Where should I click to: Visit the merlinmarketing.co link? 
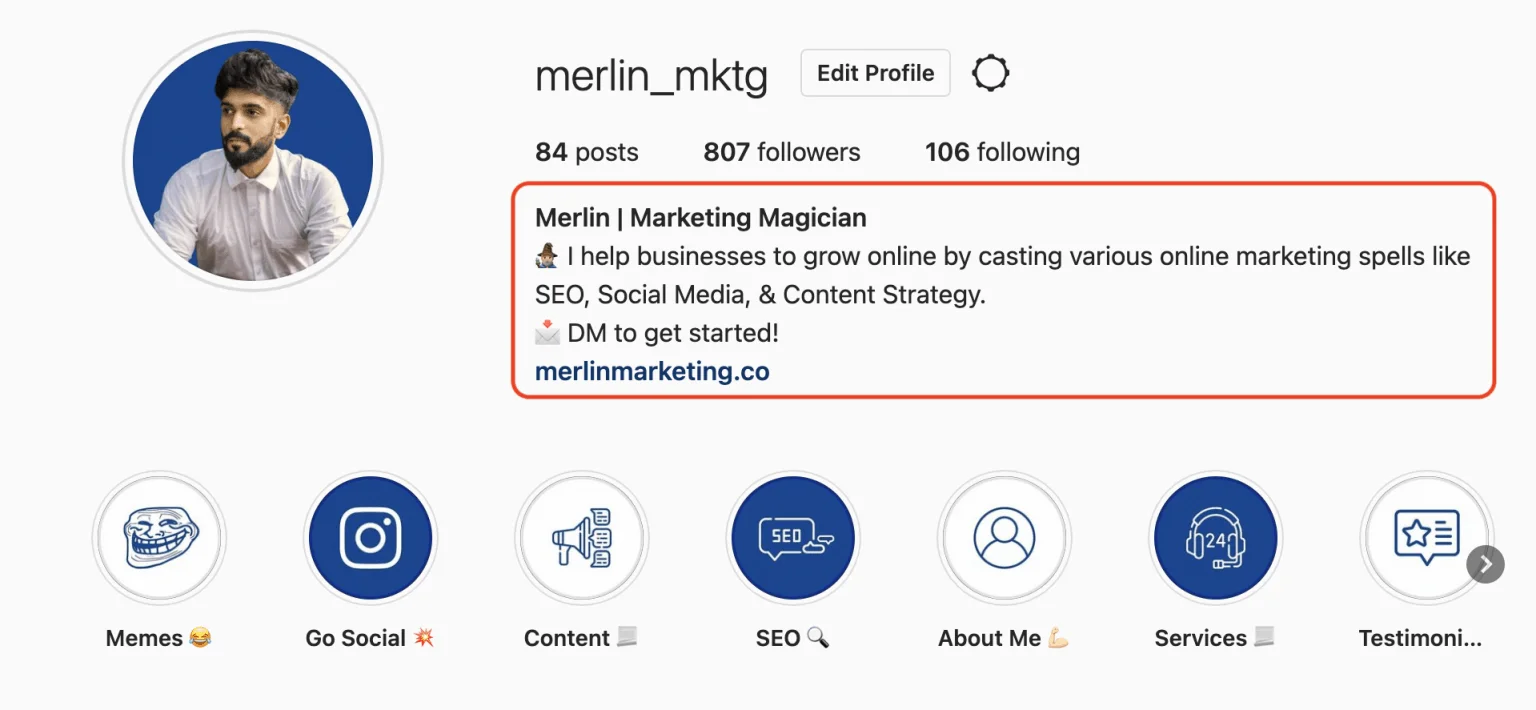click(652, 372)
